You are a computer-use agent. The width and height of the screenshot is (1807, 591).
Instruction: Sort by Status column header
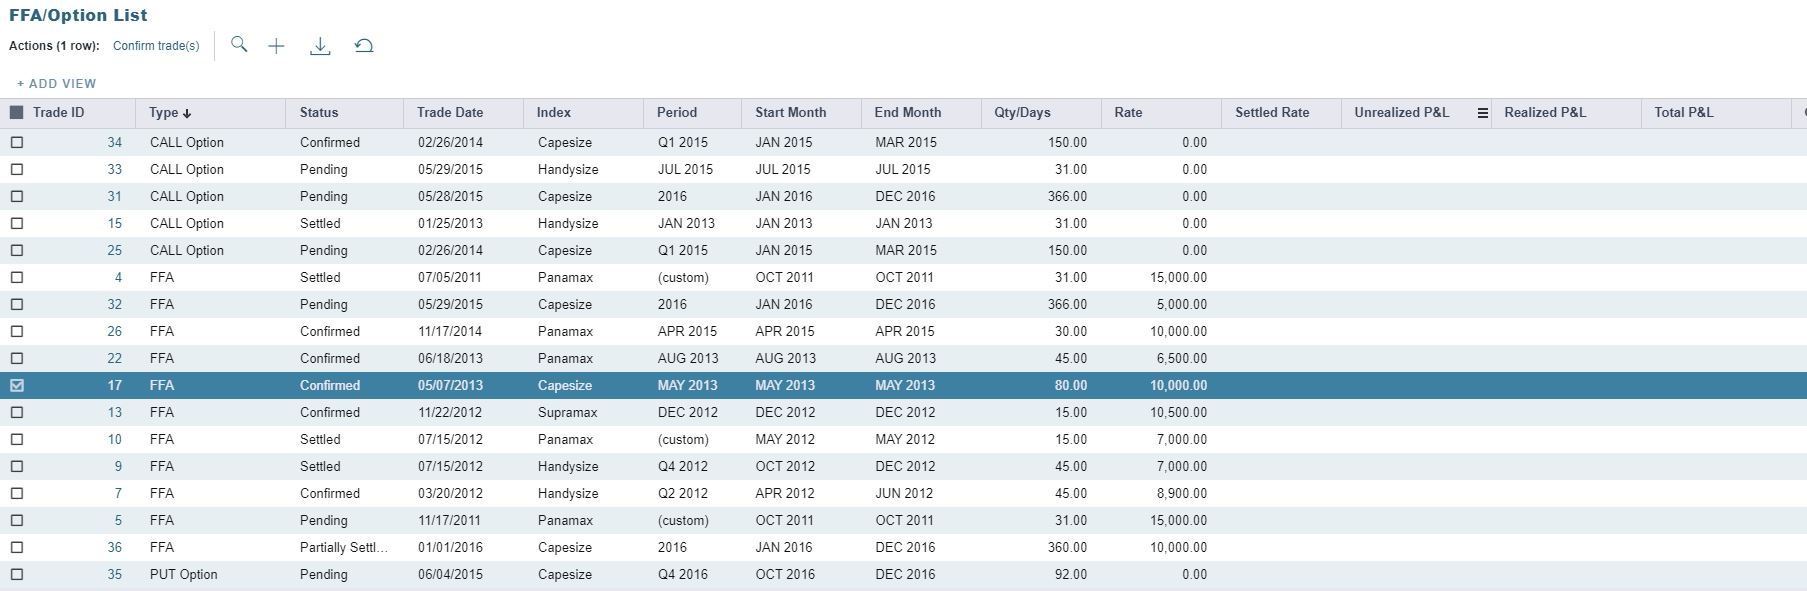[319, 113]
